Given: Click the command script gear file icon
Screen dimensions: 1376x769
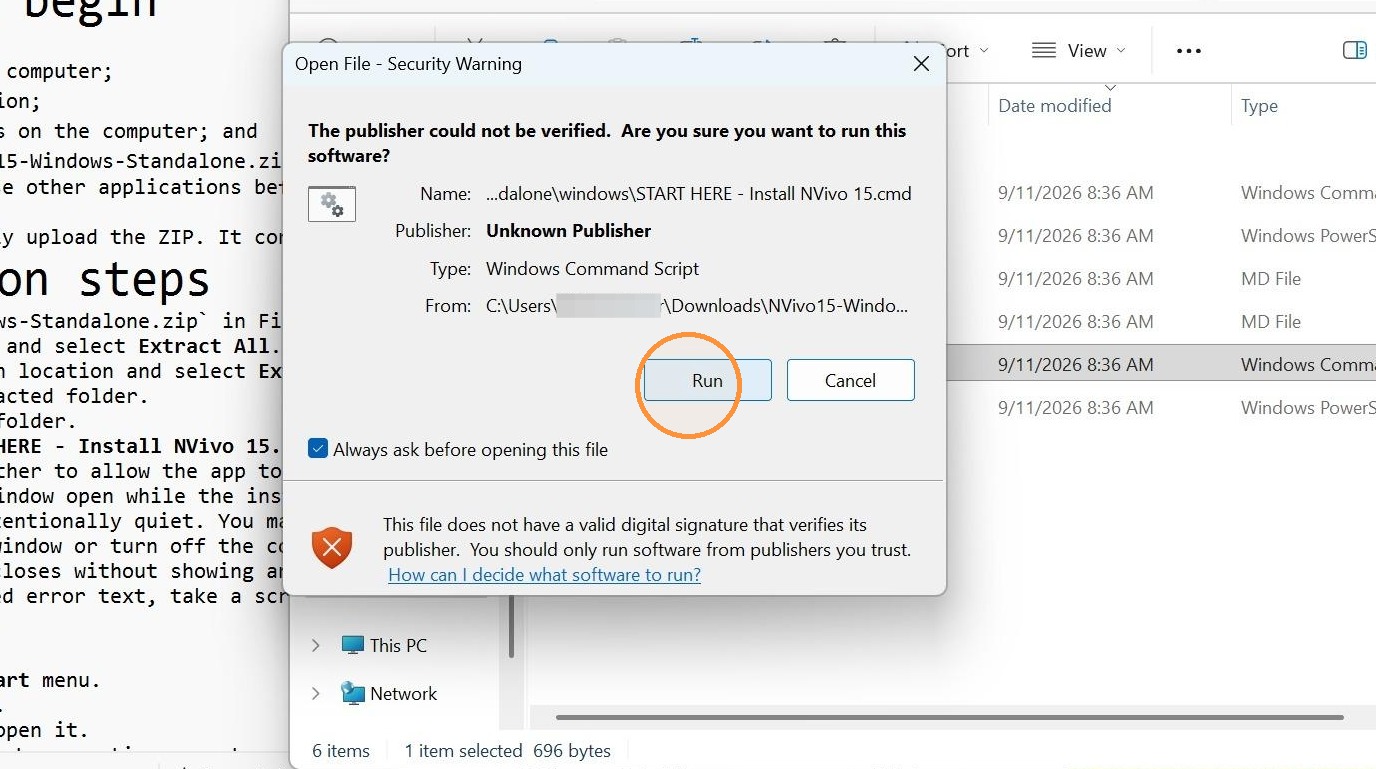Looking at the screenshot, I should [332, 204].
